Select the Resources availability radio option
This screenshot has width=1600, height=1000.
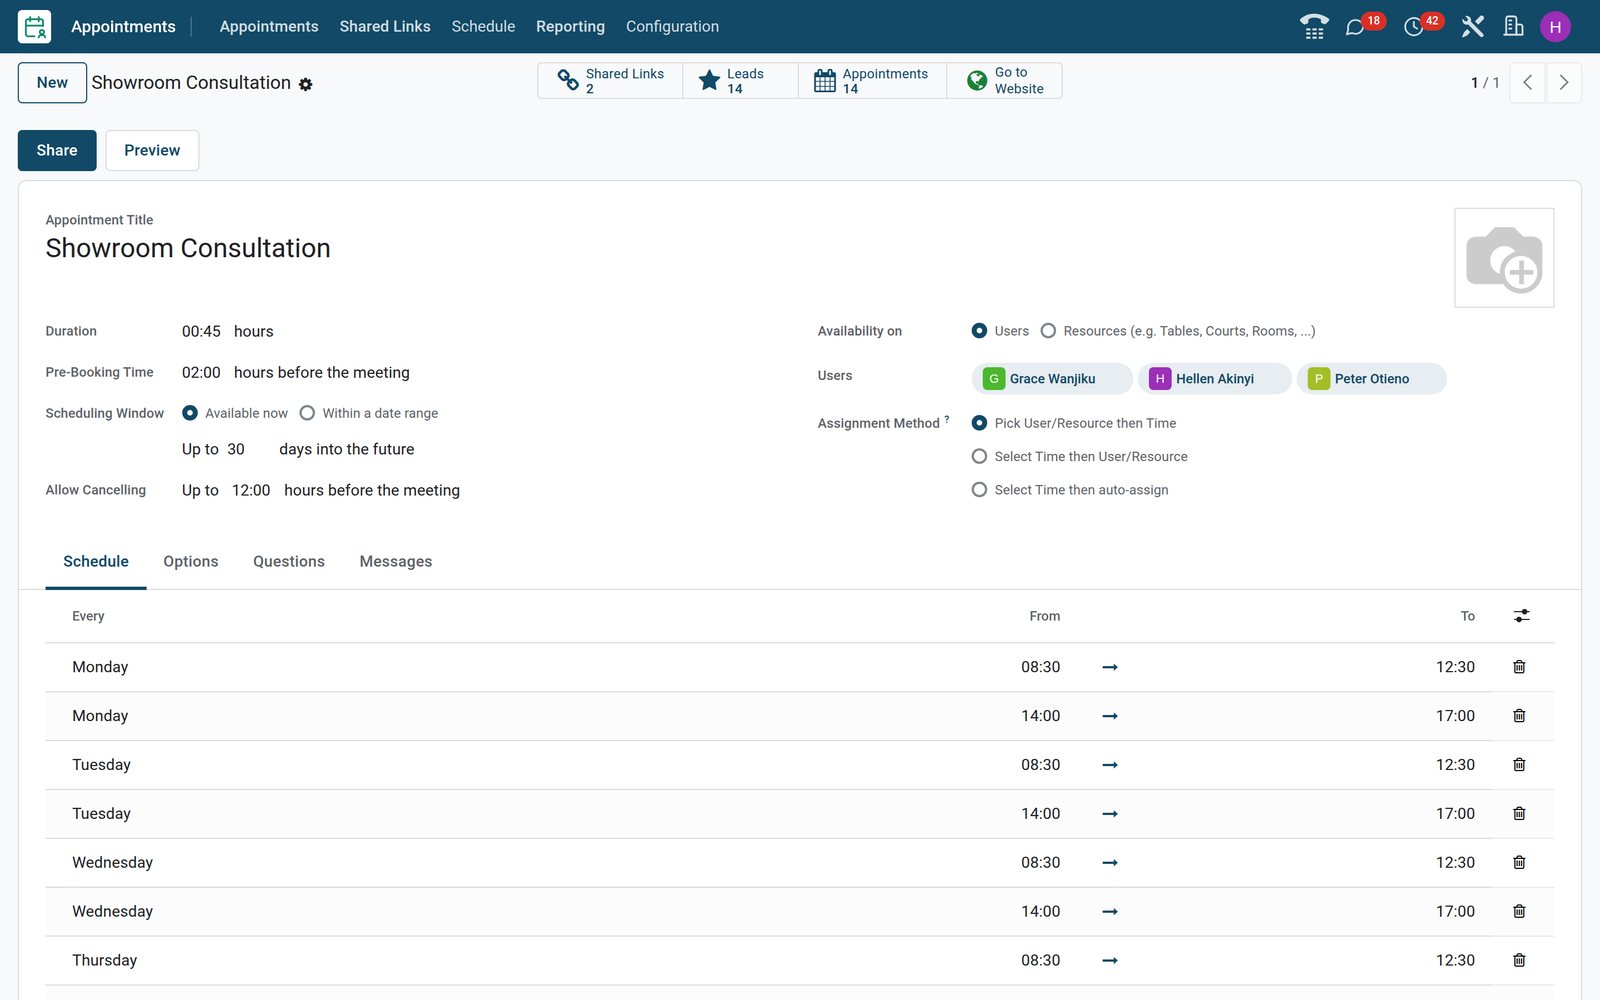pyautogui.click(x=1048, y=331)
